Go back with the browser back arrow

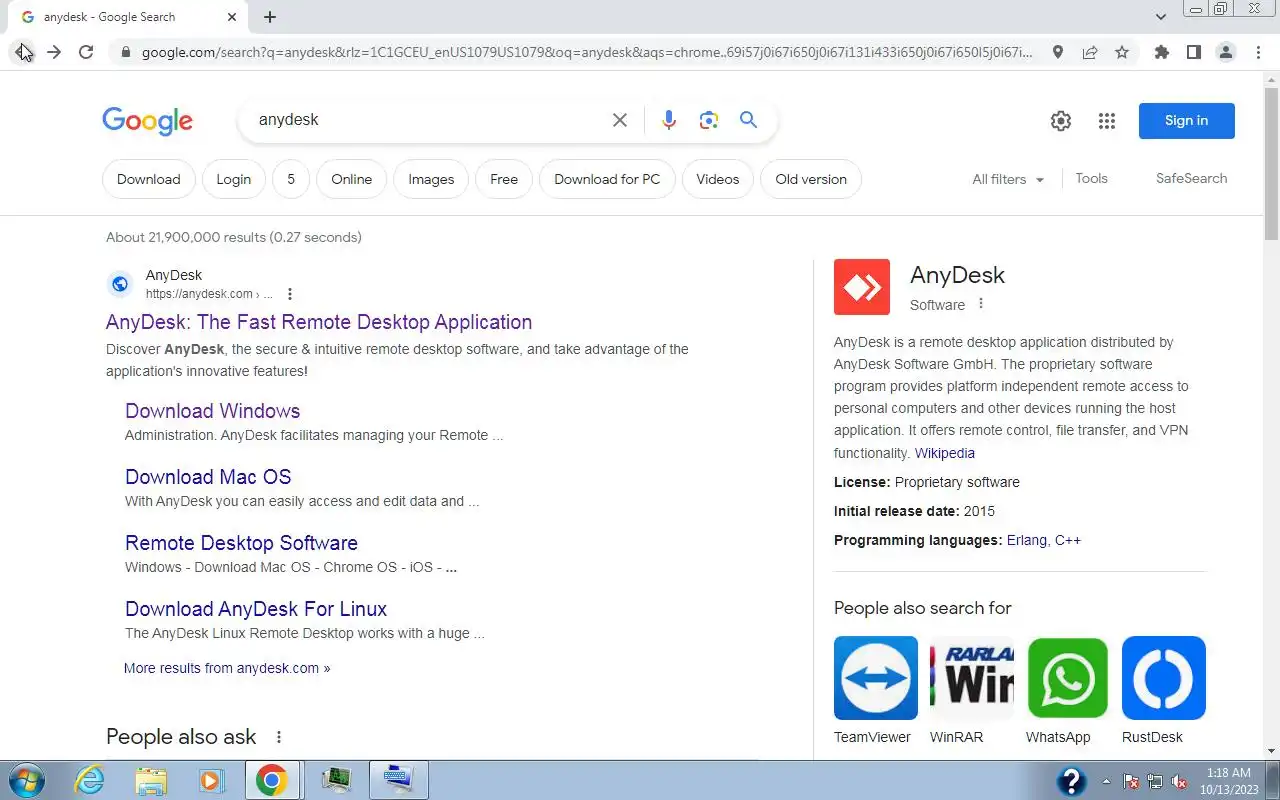(x=22, y=52)
